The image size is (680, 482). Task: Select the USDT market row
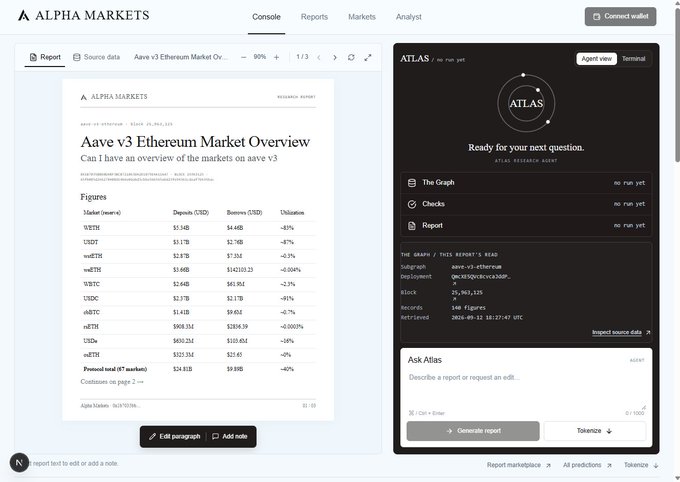tap(198, 242)
